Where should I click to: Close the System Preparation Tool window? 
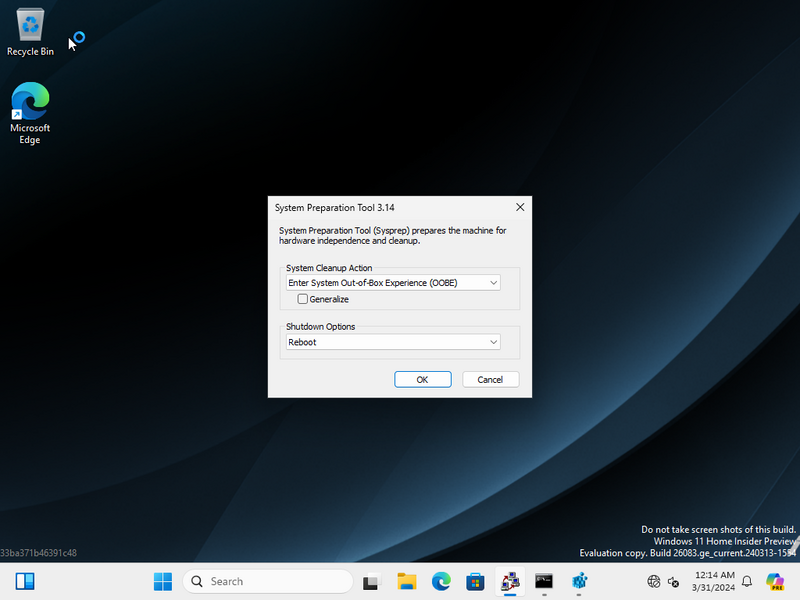(519, 208)
